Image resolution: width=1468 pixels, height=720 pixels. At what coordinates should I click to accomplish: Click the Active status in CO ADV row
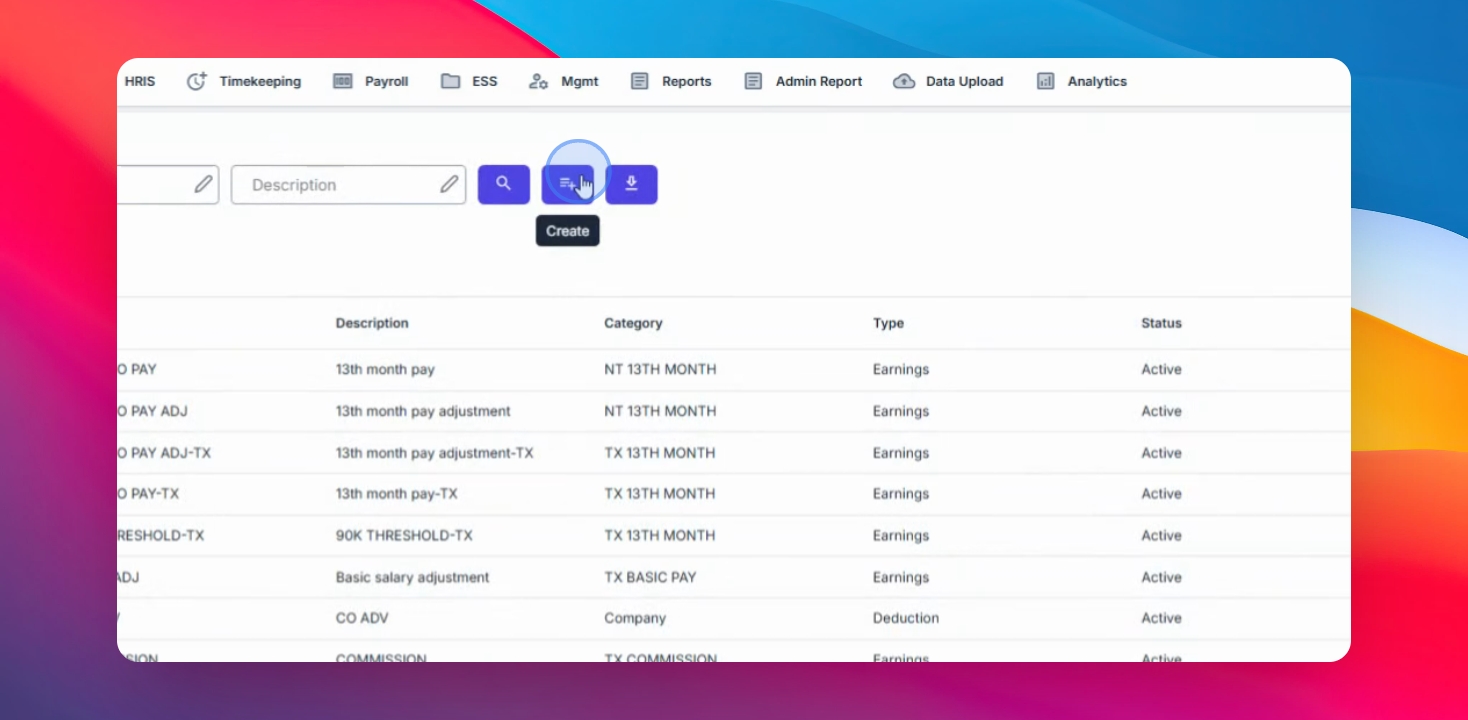point(1161,618)
